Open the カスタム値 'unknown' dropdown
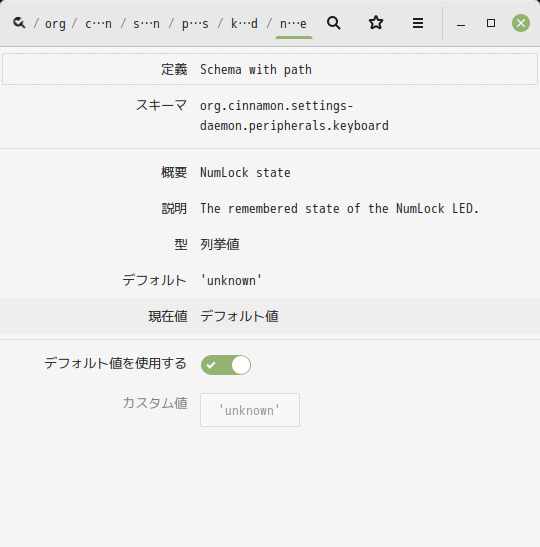Screen dimensions: 540x547 tap(250, 410)
